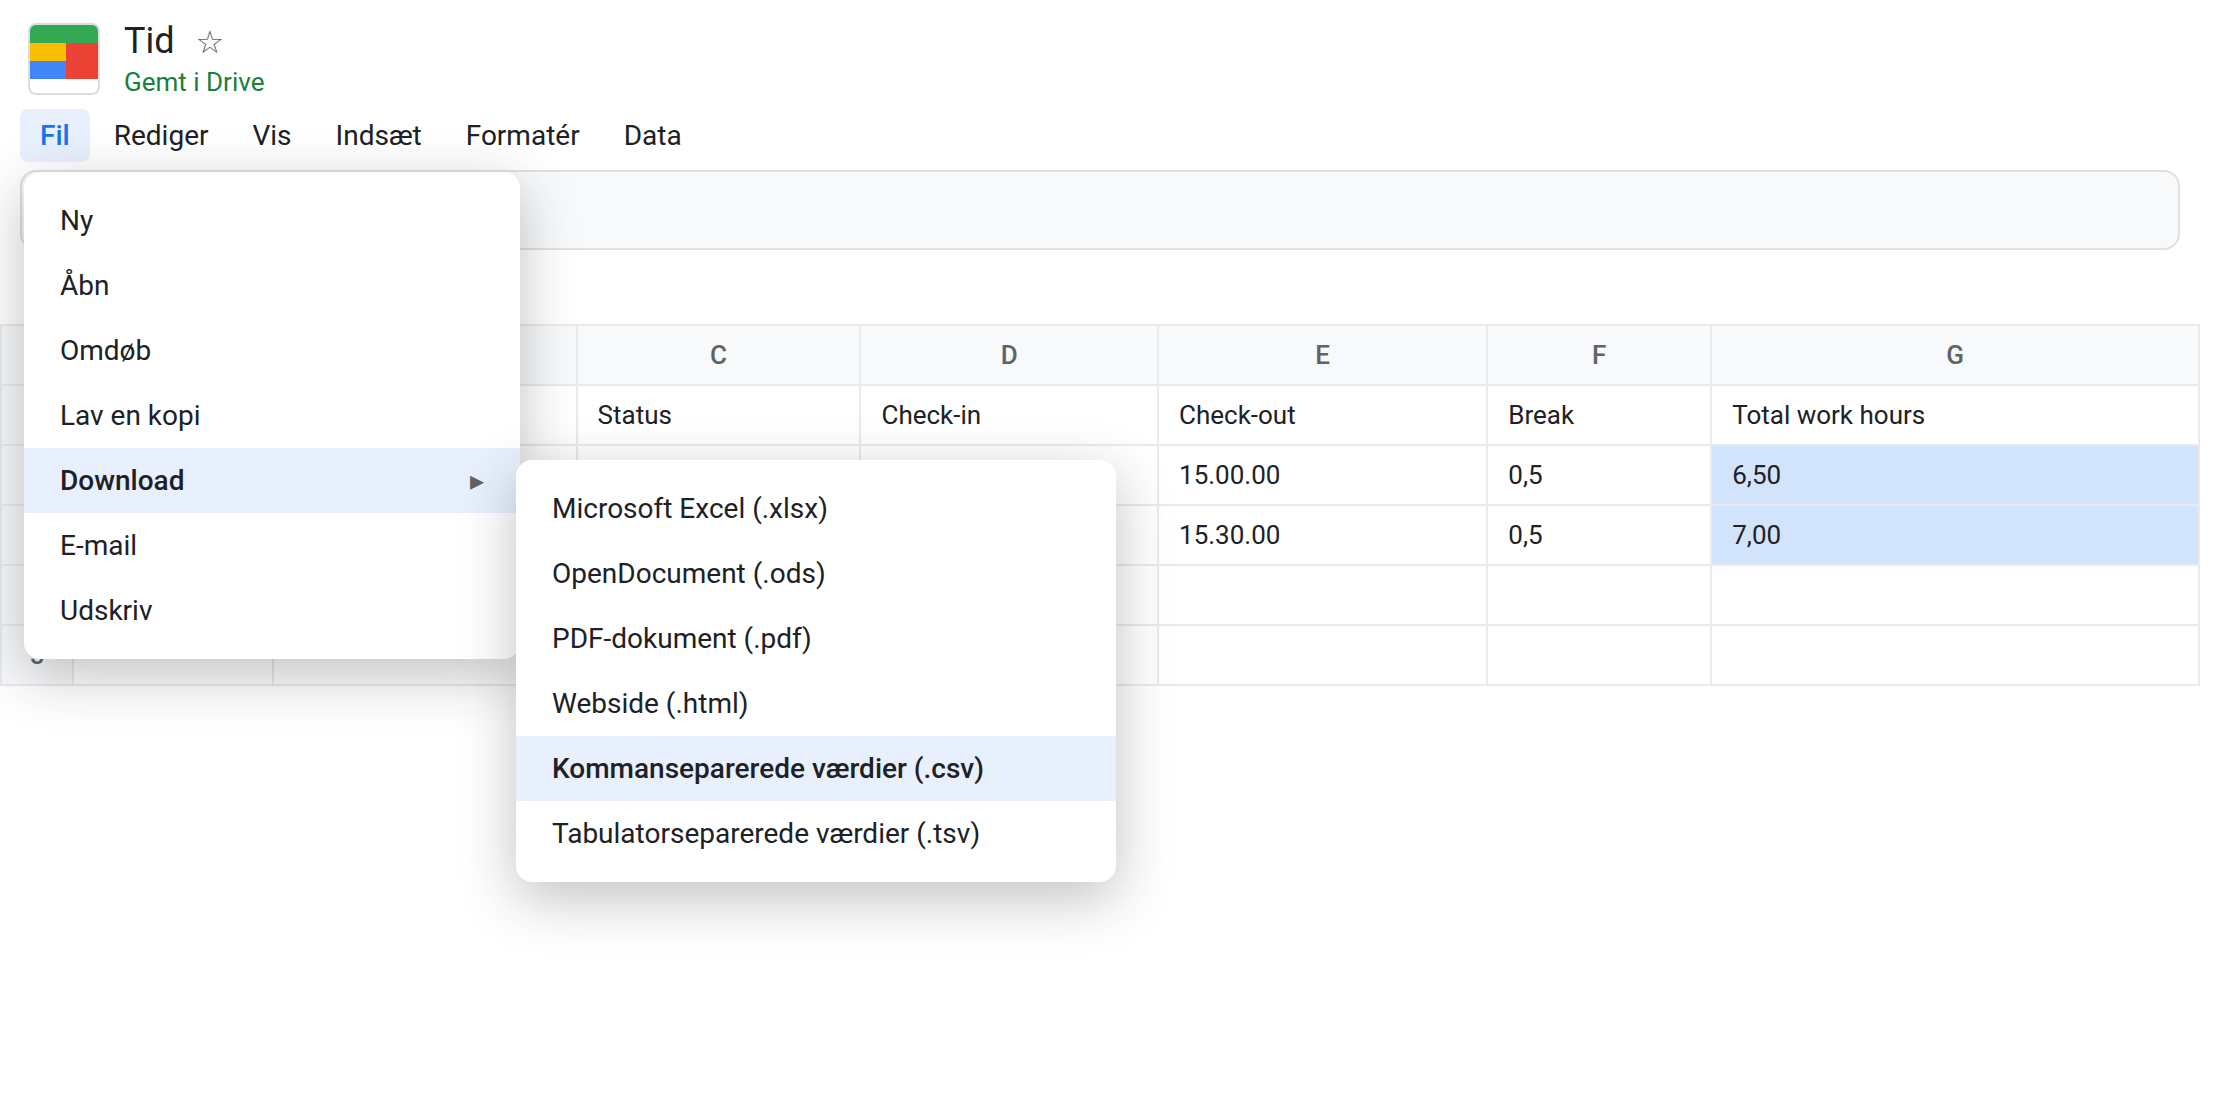Open the Formatér menu

click(522, 135)
